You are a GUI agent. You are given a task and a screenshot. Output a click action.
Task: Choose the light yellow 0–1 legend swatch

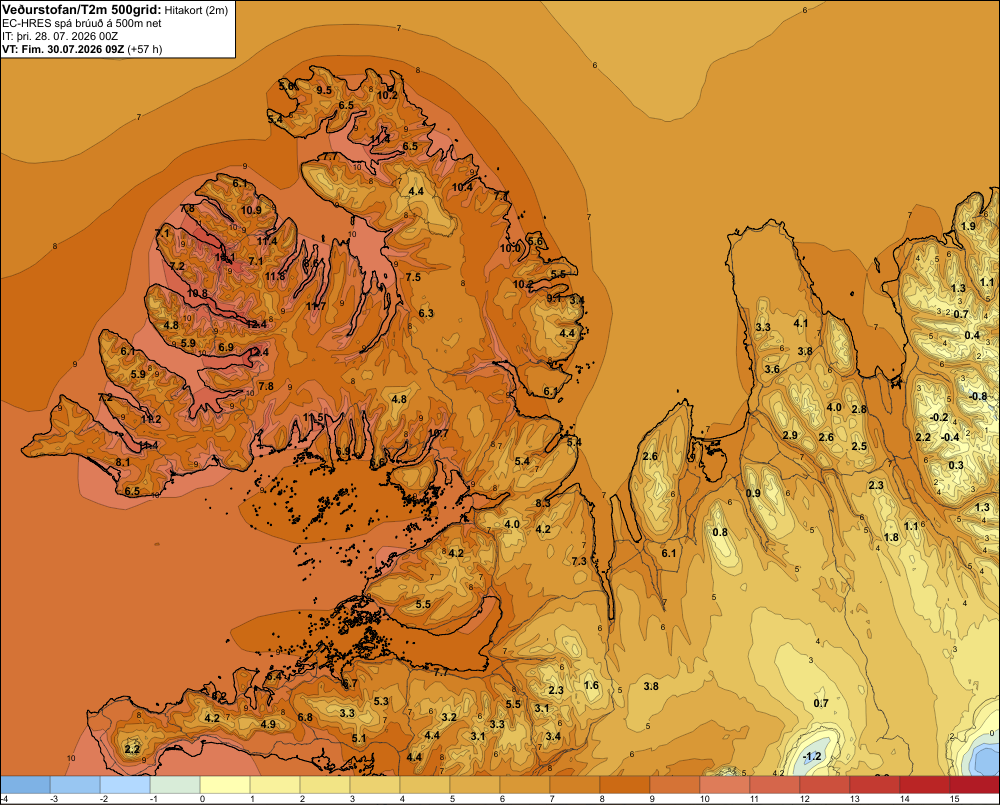point(225,785)
